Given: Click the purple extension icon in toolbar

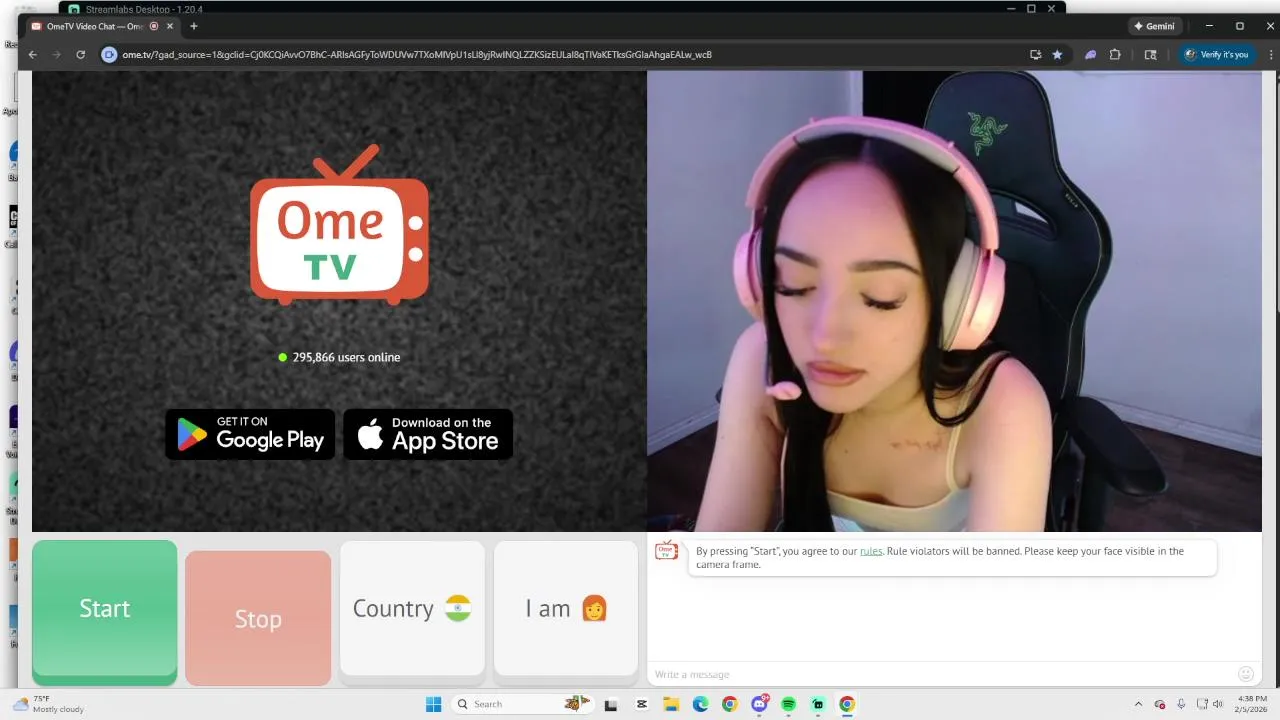Looking at the screenshot, I should coord(1090,54).
